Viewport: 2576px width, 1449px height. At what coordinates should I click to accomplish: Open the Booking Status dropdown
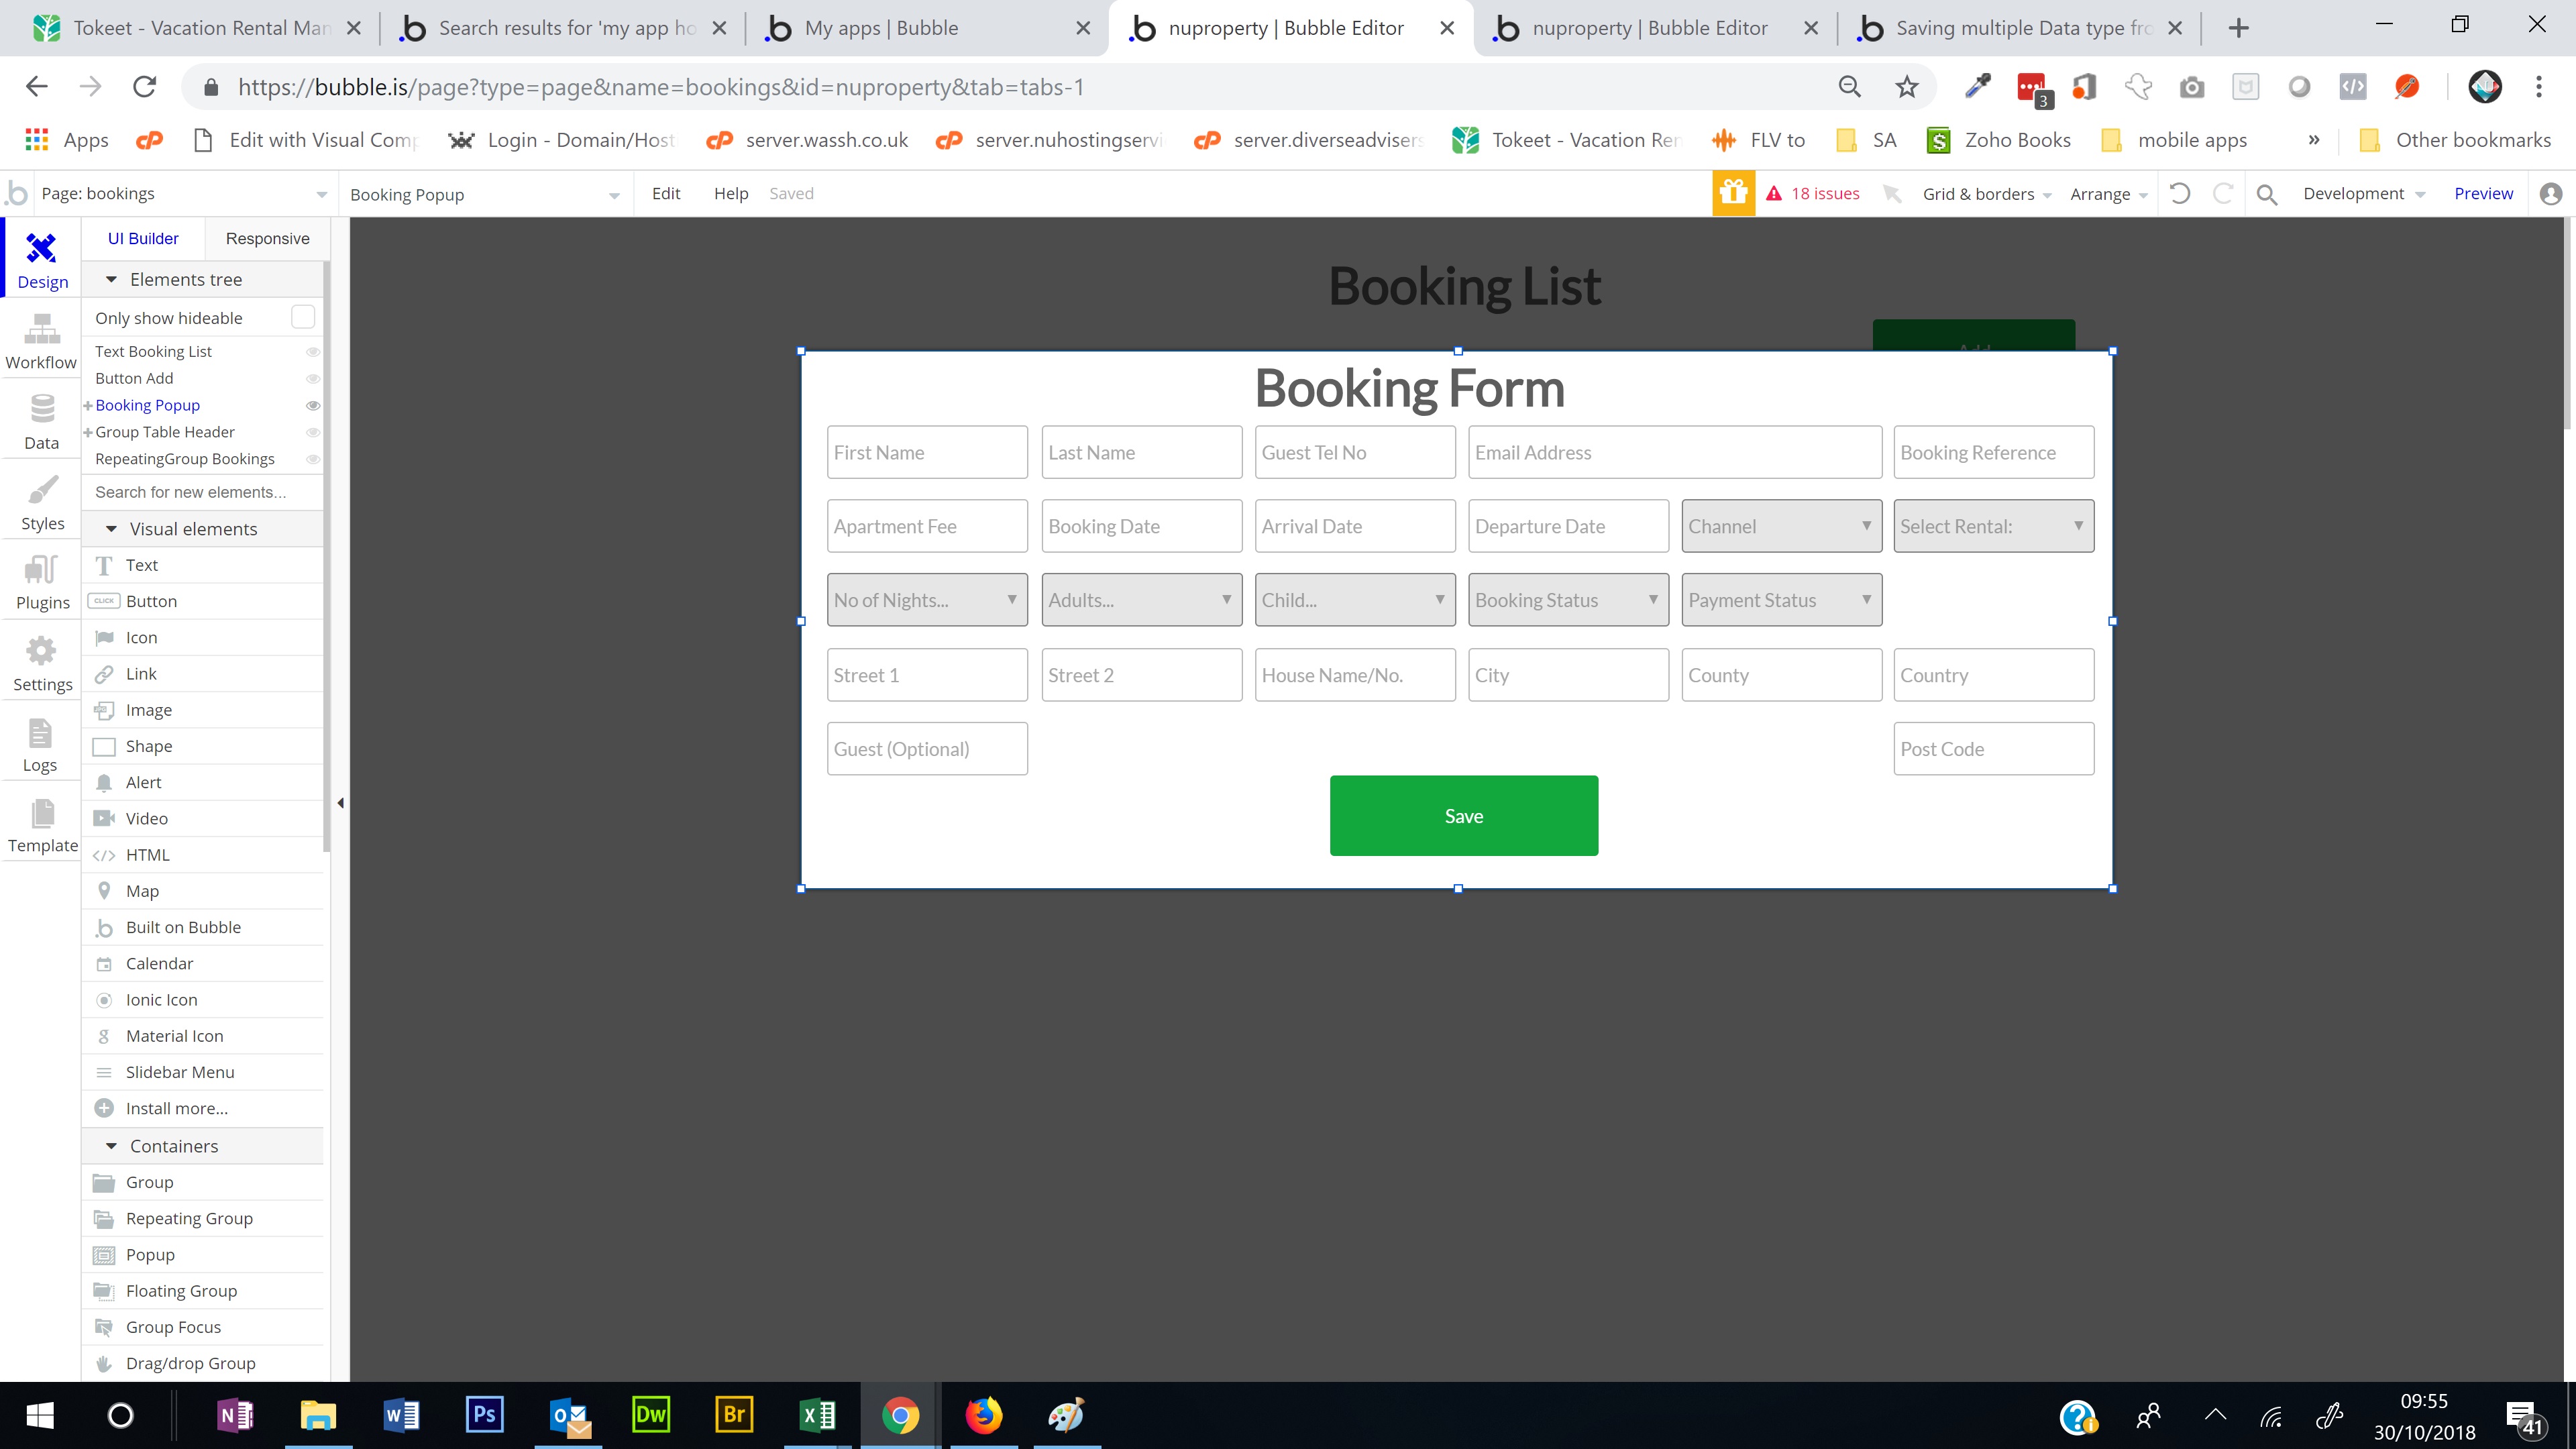point(1567,600)
